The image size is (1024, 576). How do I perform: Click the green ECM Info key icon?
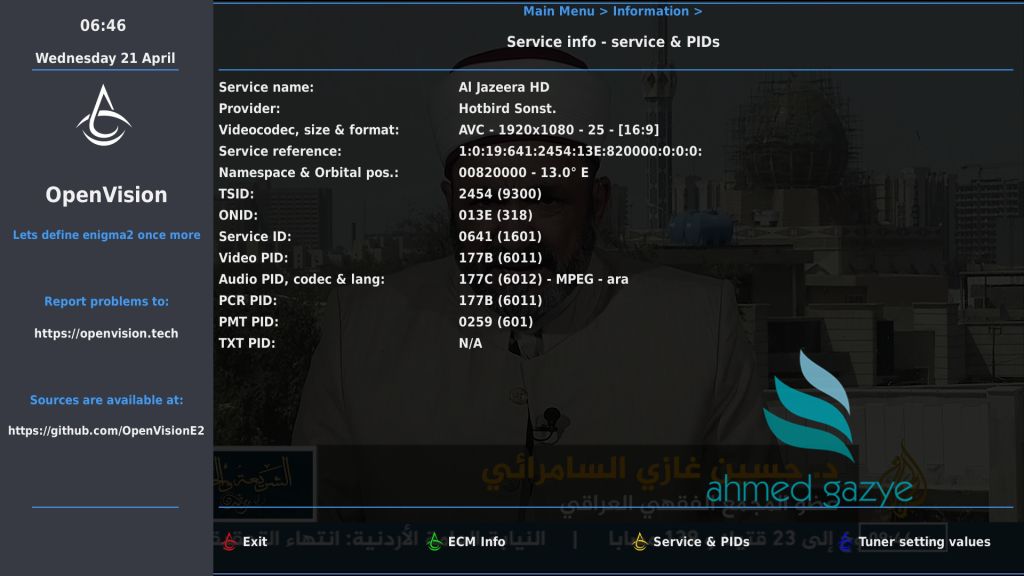point(434,541)
